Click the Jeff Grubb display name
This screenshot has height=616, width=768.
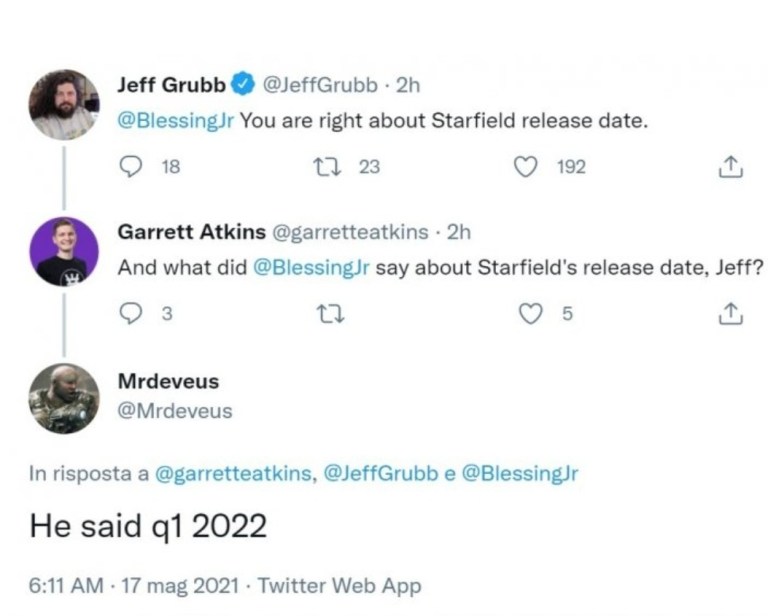171,85
